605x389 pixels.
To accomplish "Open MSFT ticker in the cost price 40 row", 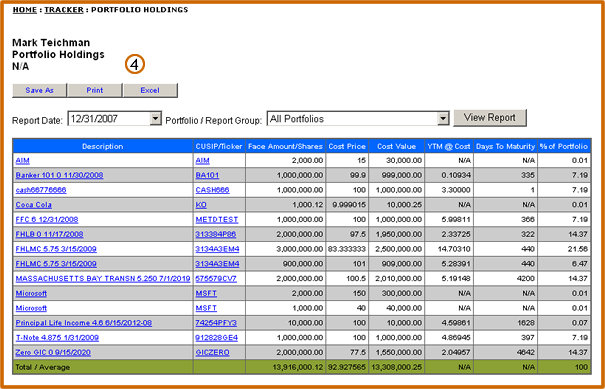I will coord(206,308).
